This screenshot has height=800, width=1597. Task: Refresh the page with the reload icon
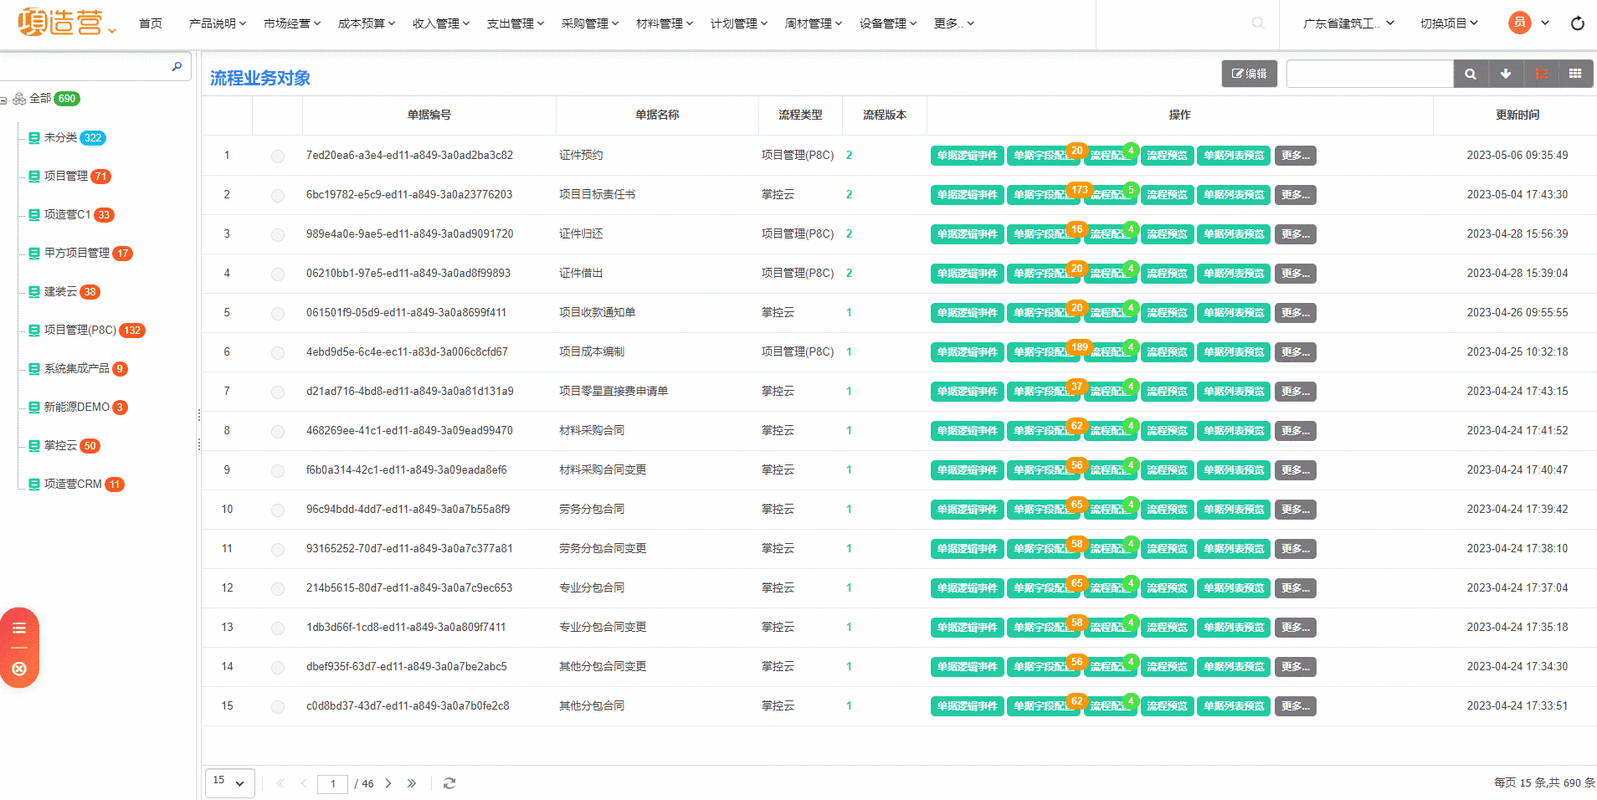tap(1578, 23)
